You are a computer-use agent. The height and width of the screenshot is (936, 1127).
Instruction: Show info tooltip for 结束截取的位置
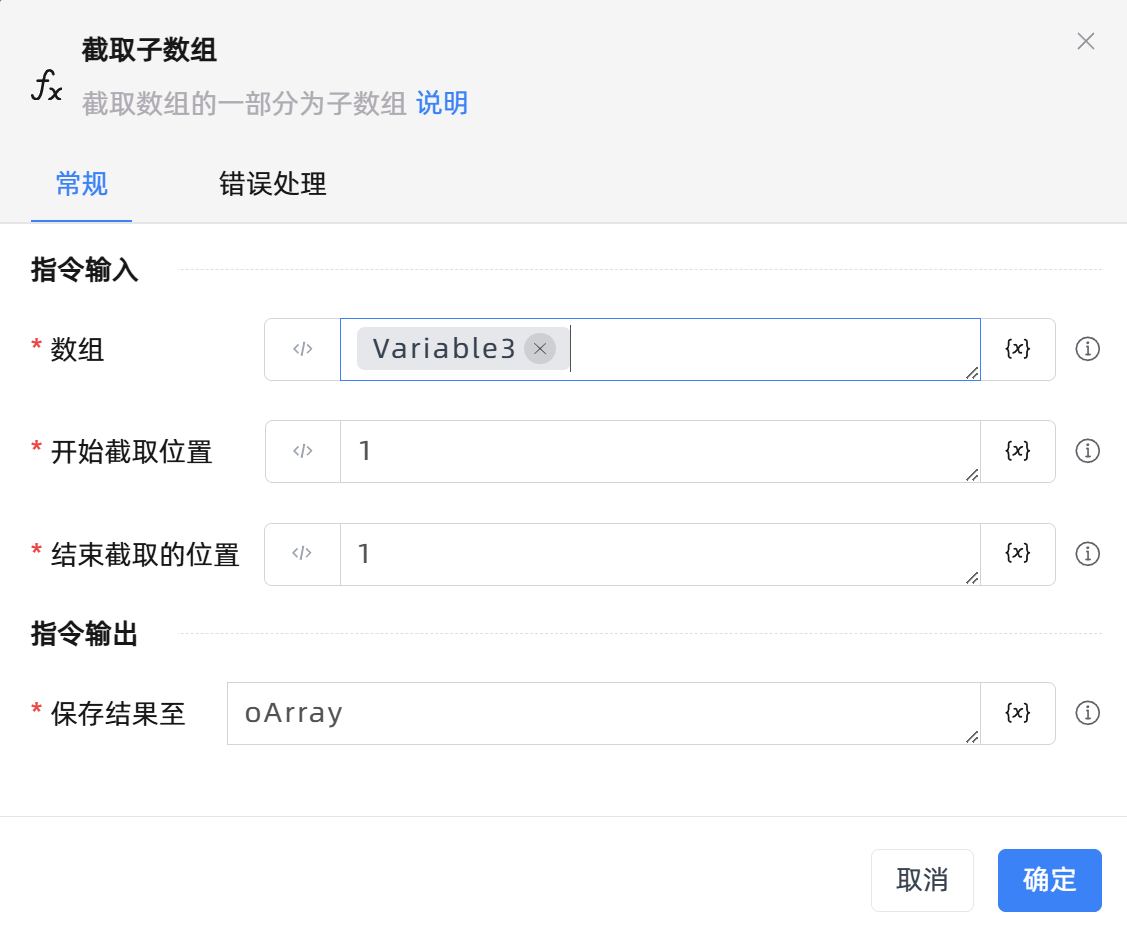(1087, 554)
